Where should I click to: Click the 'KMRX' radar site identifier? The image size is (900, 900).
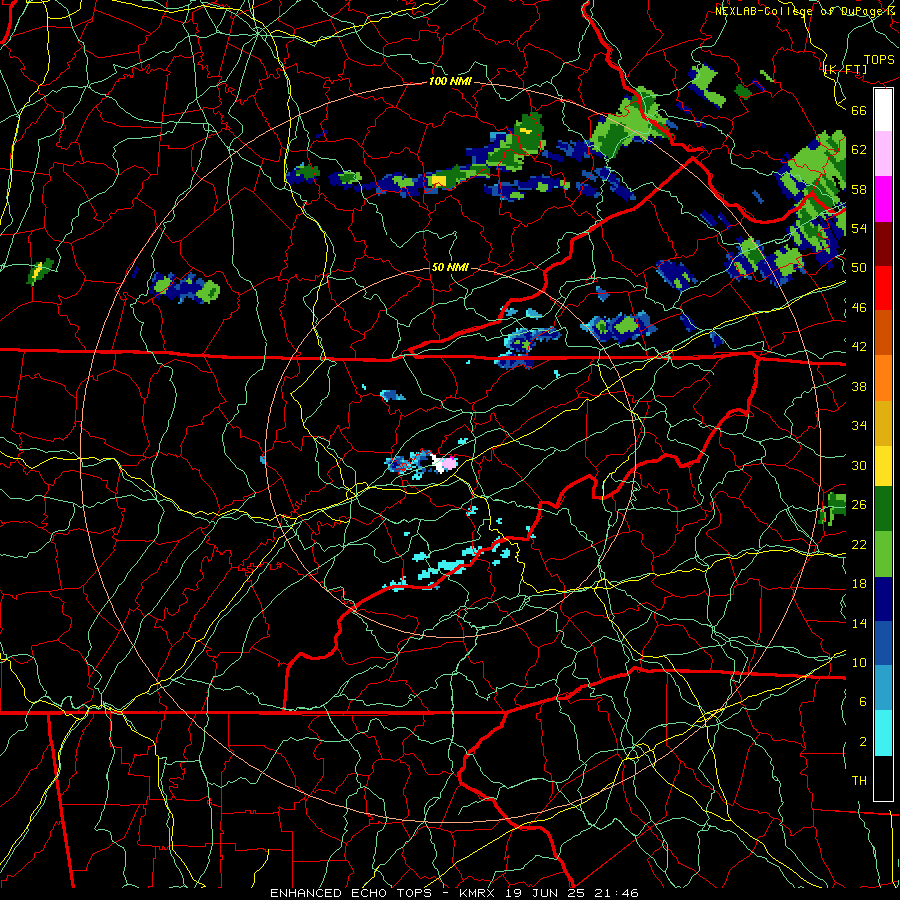pos(479,893)
